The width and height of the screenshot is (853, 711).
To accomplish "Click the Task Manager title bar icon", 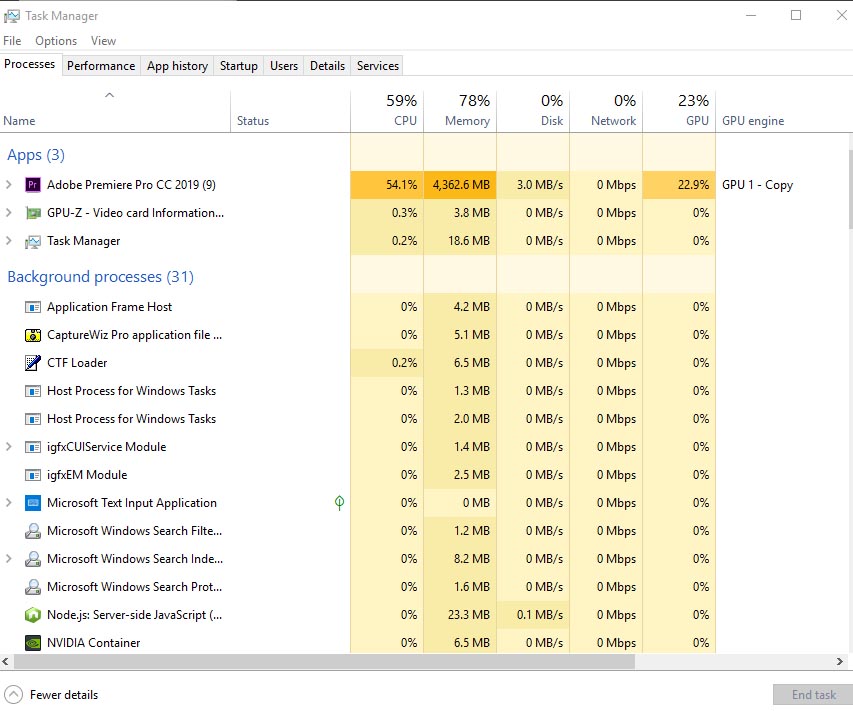I will [11, 16].
